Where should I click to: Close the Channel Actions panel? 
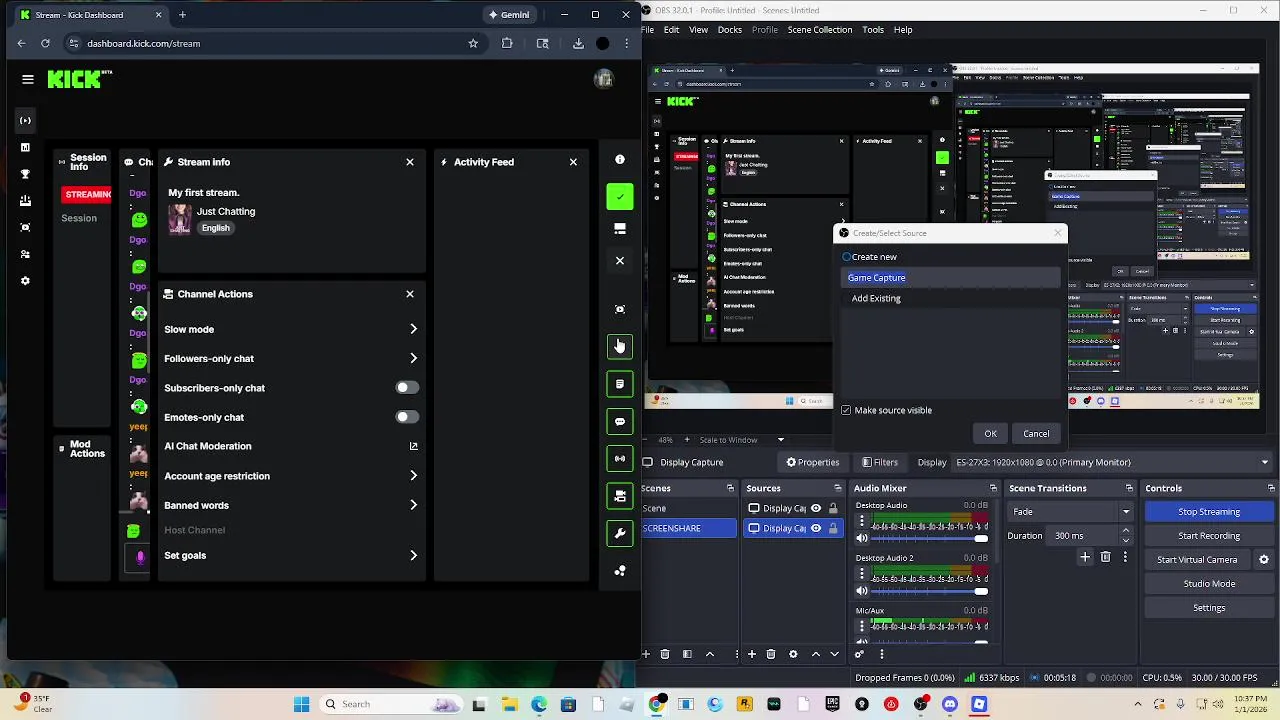[410, 294]
